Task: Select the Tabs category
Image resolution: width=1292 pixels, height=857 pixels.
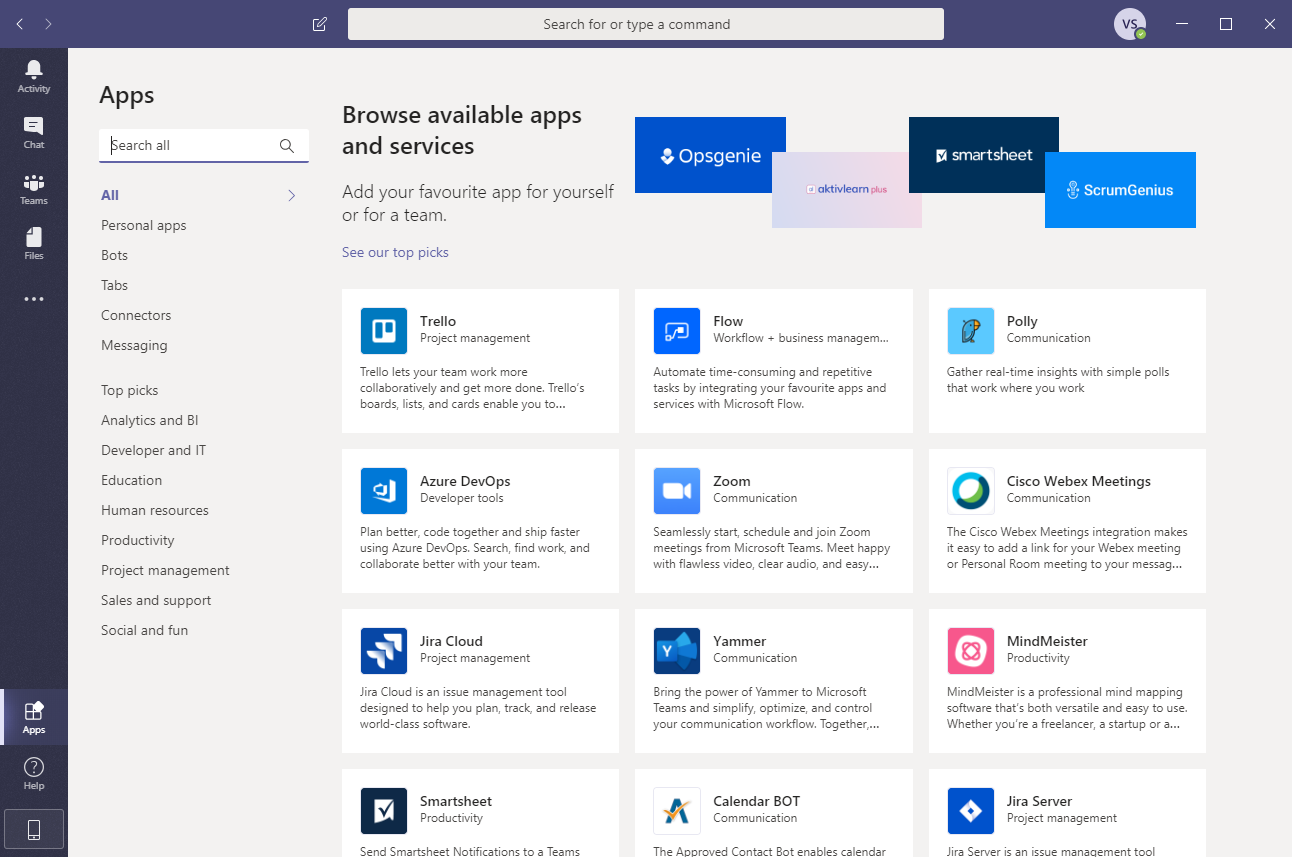Action: [x=115, y=285]
